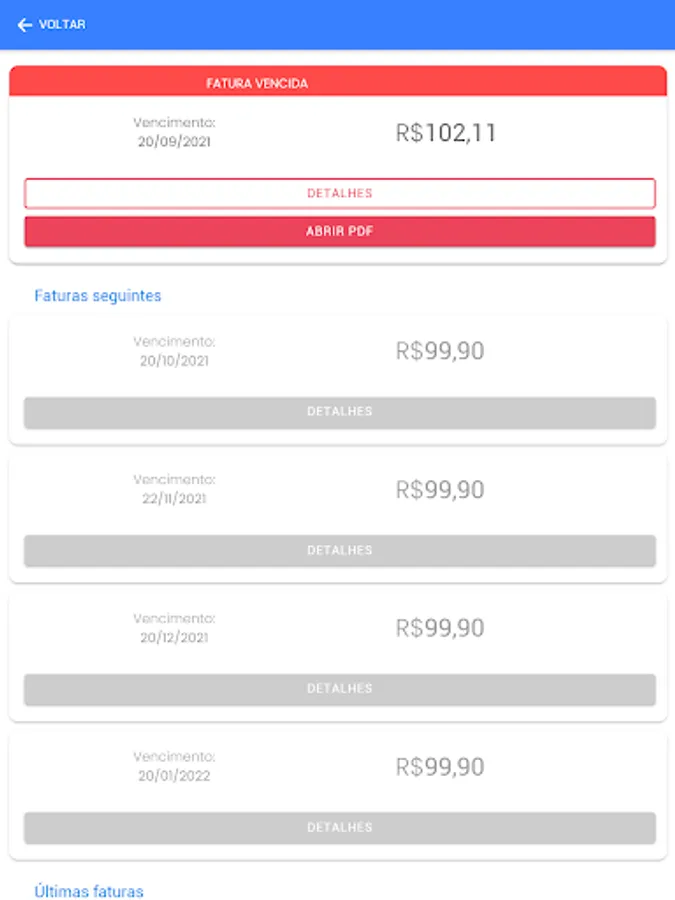Open Detalhes for the 22/11/2021 invoice
The image size is (675, 900).
(x=339, y=551)
